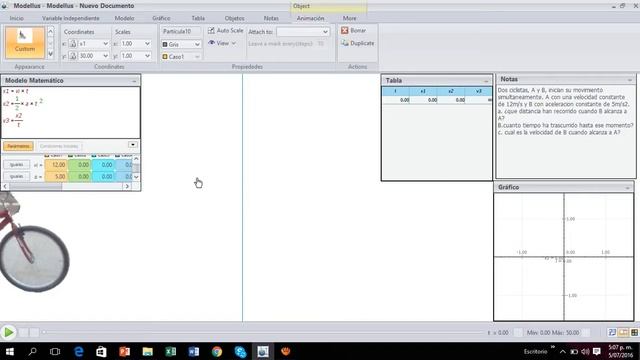Collapse the Gráfico panel
640x360 pixels.
(x=627, y=187)
